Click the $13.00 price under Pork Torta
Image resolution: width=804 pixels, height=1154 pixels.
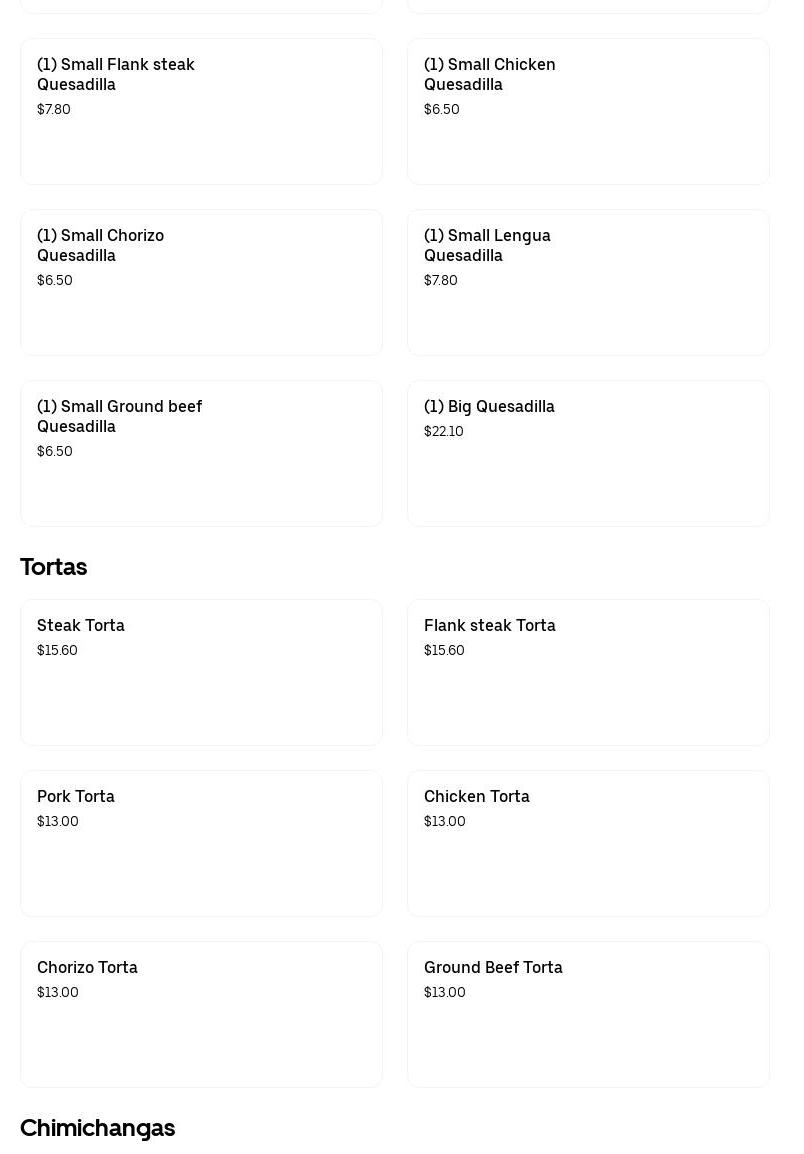[x=58, y=822]
